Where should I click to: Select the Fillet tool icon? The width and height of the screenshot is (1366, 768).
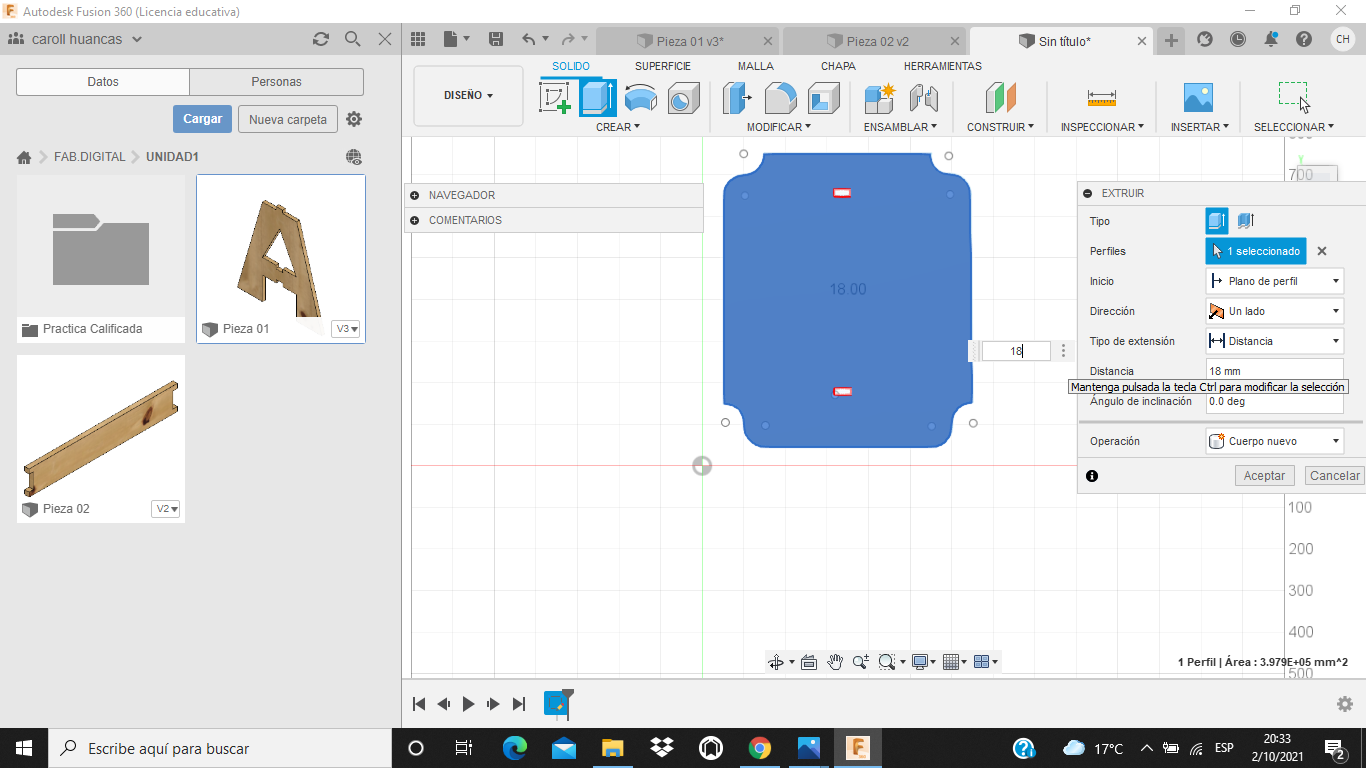[780, 98]
